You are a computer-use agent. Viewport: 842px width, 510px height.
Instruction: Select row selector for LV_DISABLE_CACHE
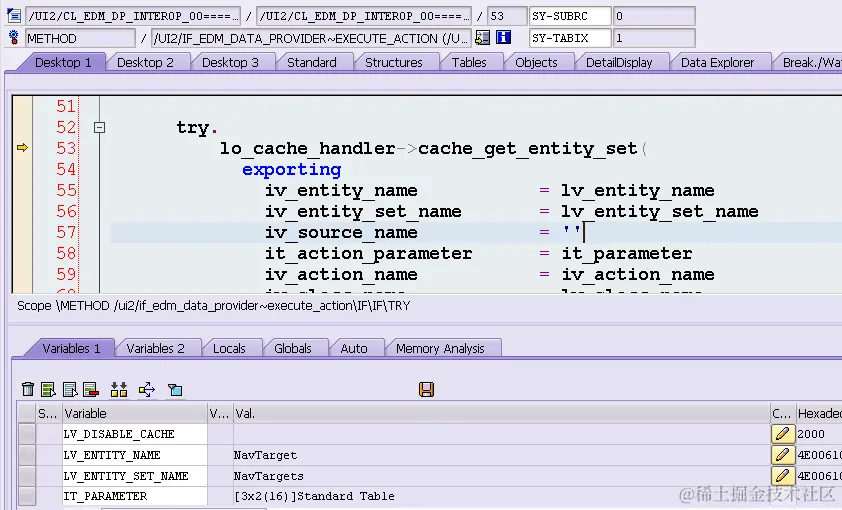tap(26, 434)
